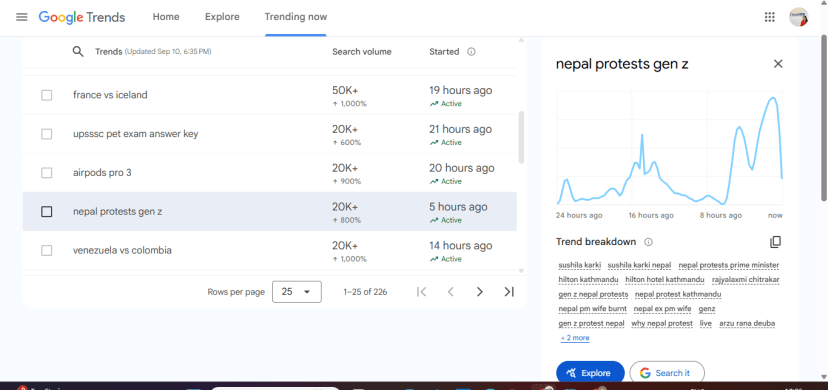Expand the + 2 more breakdown terms
The image size is (828, 390).
[575, 338]
